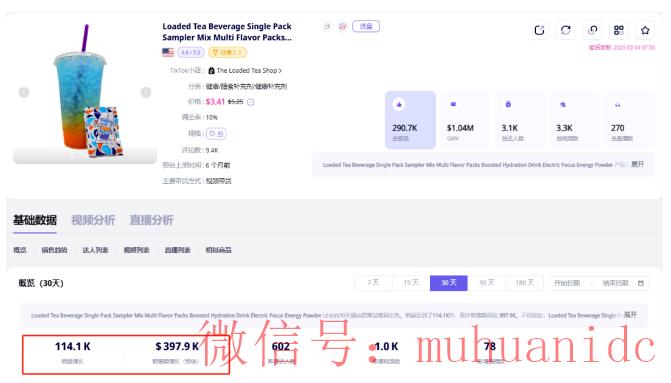The image size is (671, 383).
Task: Open the calendar icon in date range
Action: point(641,283)
